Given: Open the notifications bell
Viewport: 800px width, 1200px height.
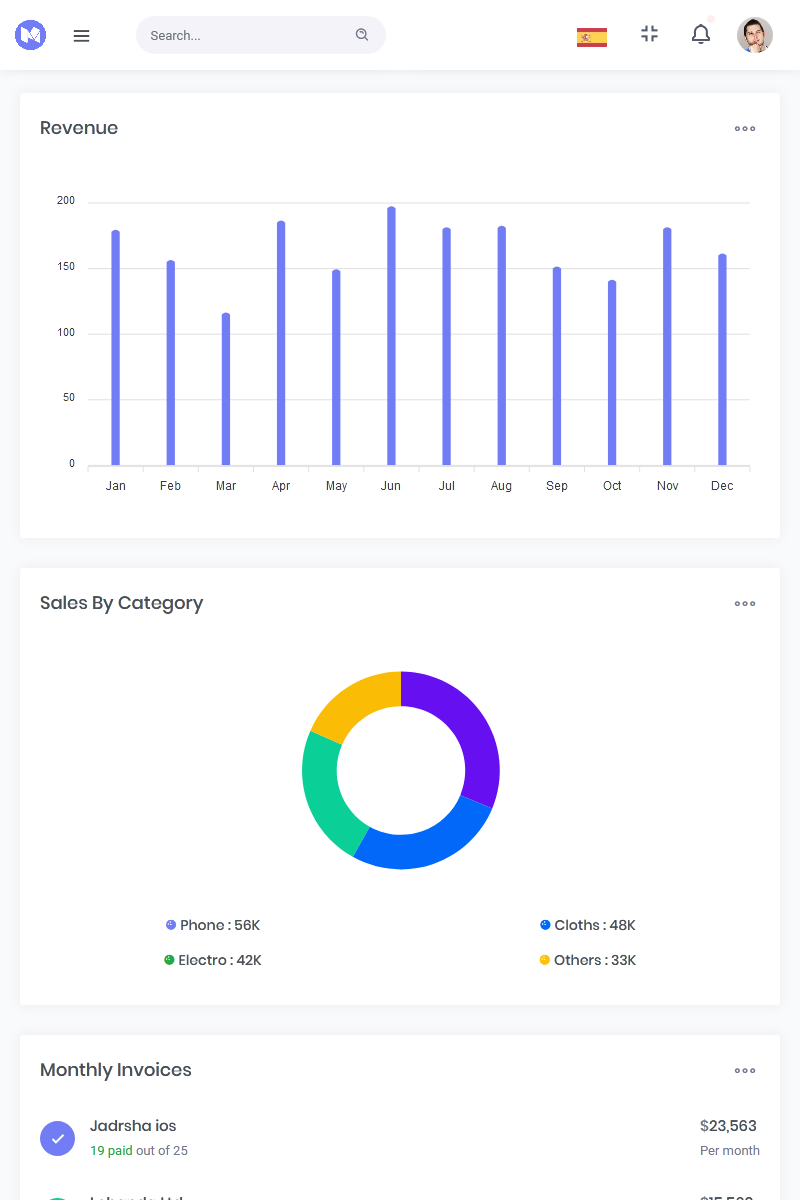Looking at the screenshot, I should tap(701, 35).
